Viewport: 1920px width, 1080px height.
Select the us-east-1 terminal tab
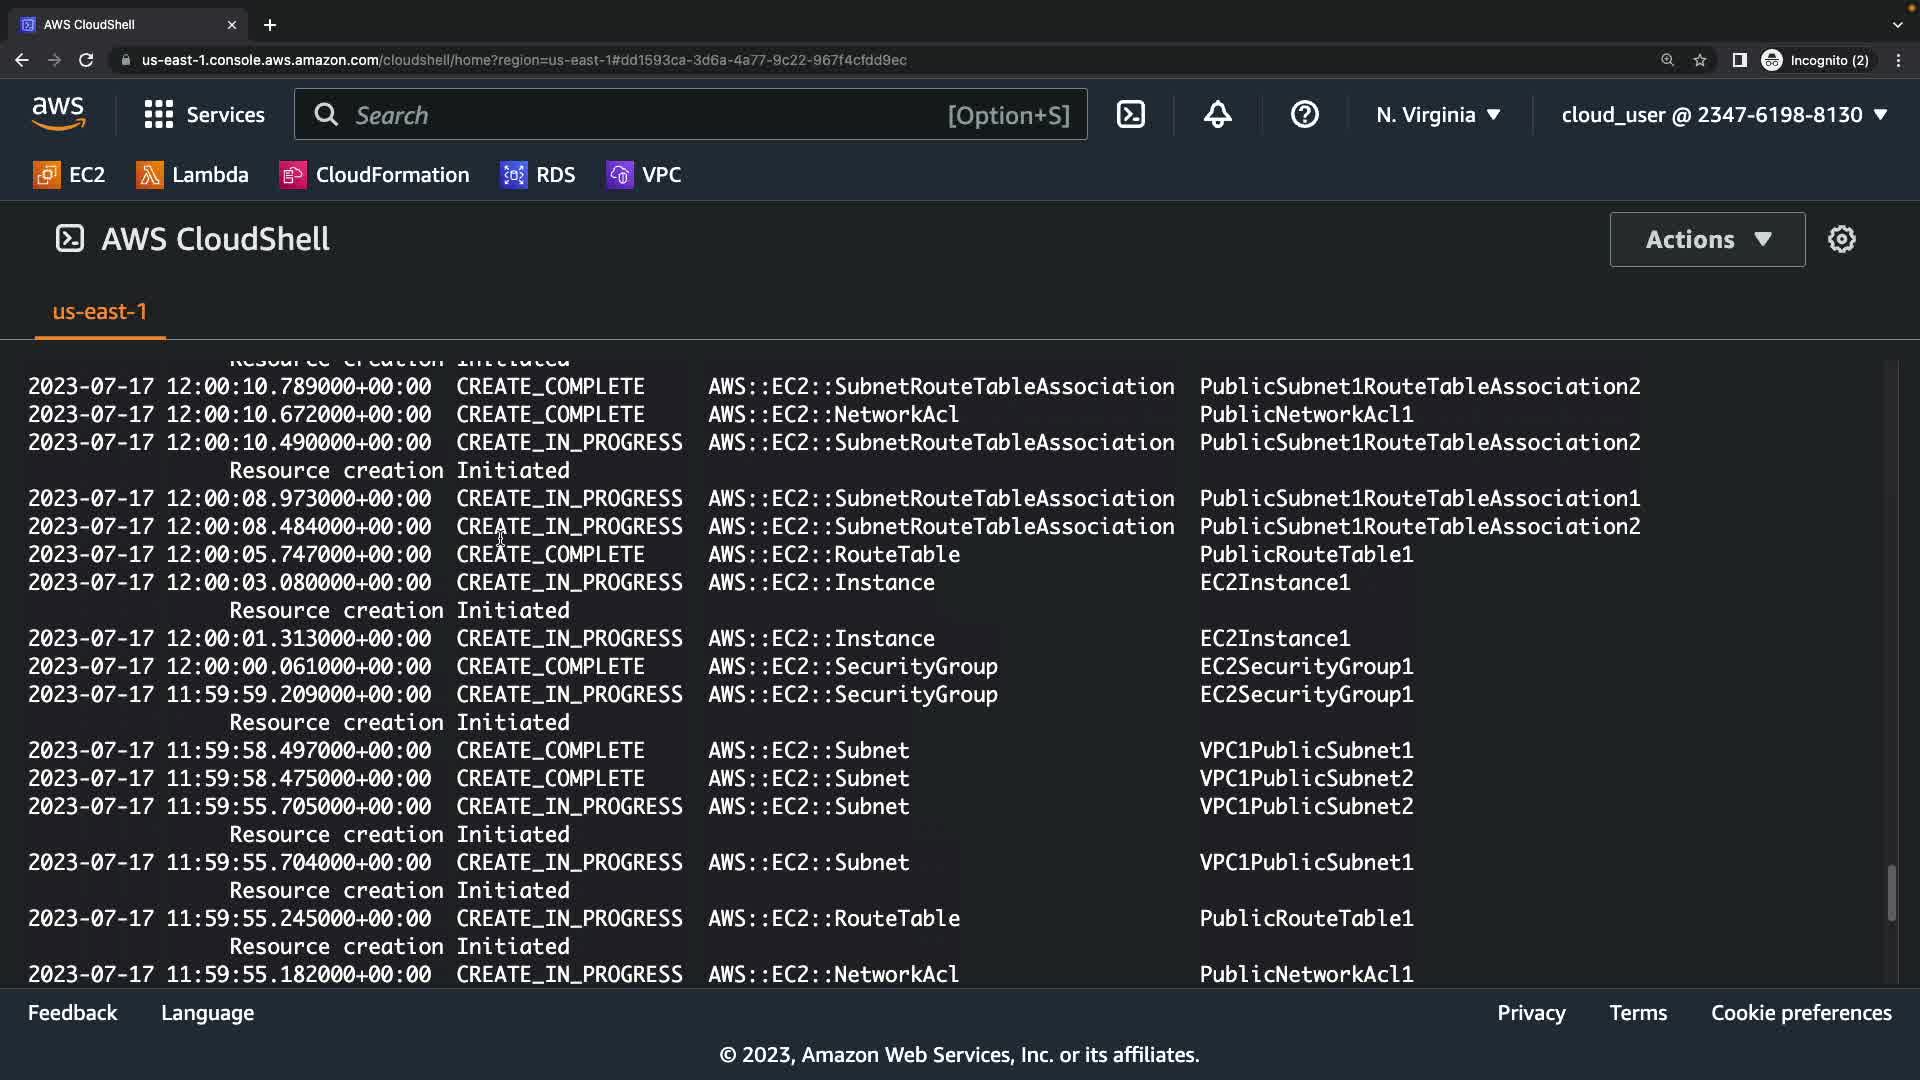100,311
